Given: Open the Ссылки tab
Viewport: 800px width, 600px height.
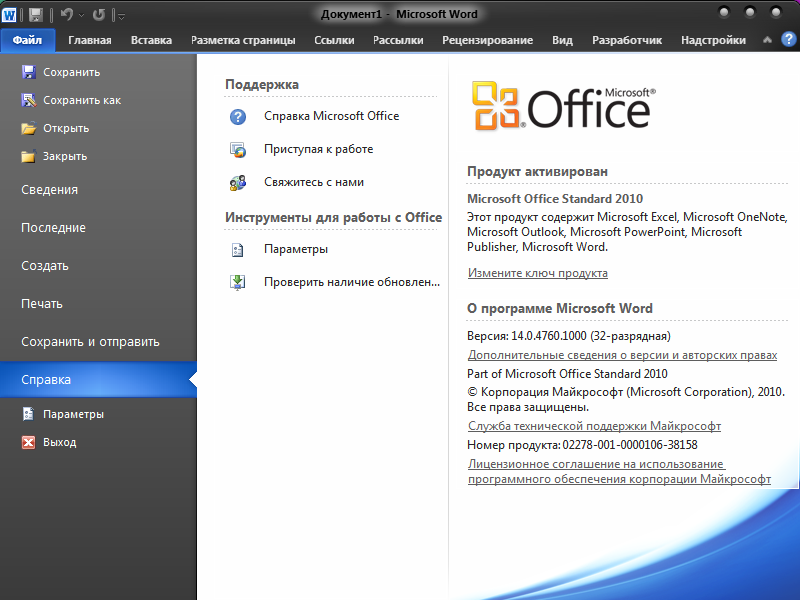Looking at the screenshot, I should pos(334,40).
